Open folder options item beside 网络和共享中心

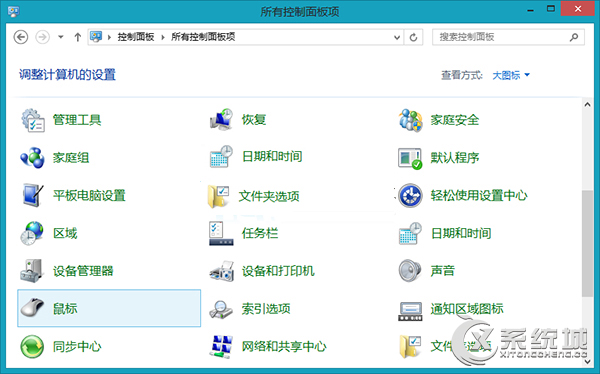click(x=445, y=346)
